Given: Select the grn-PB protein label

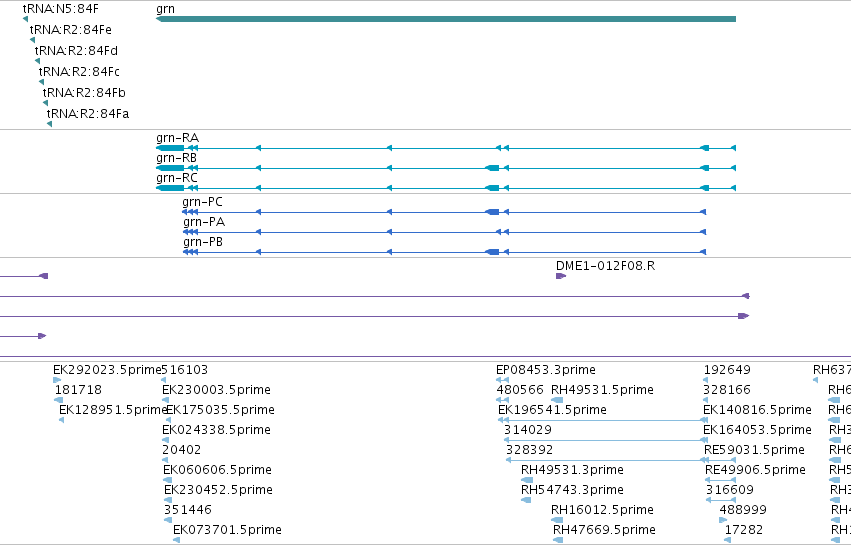Looking at the screenshot, I should coord(203,242).
